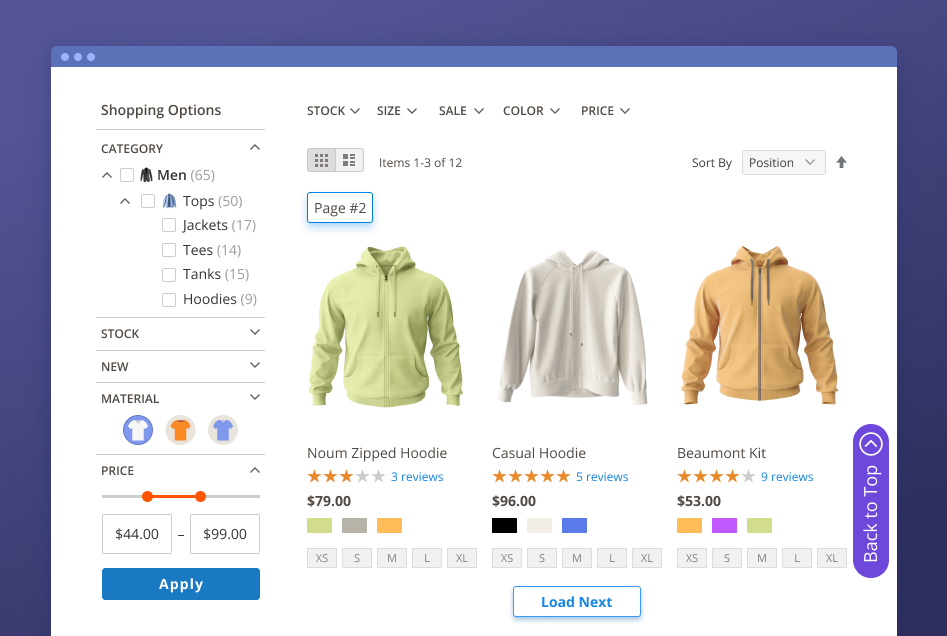Toggle sort direction arrow
The height and width of the screenshot is (636, 947).
(841, 163)
